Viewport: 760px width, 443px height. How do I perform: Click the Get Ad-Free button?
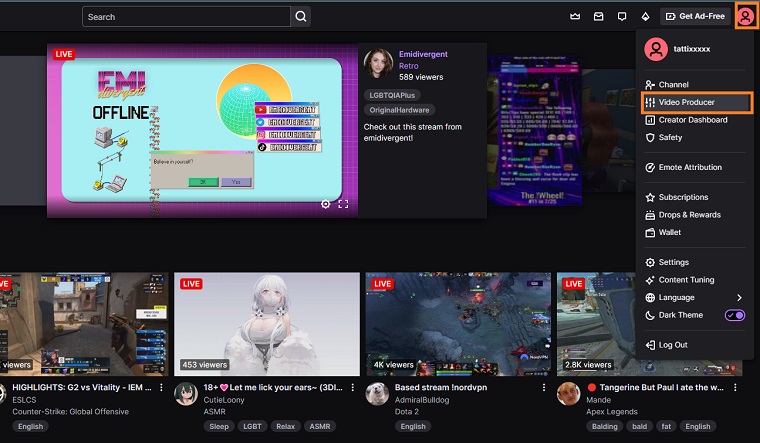coord(695,17)
